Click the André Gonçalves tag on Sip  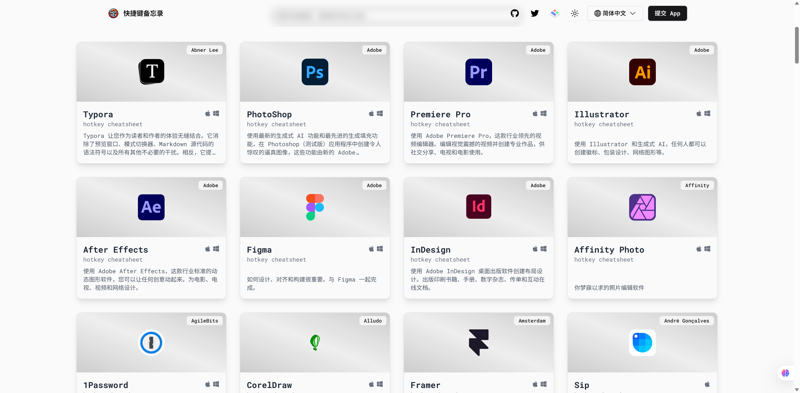click(686, 321)
